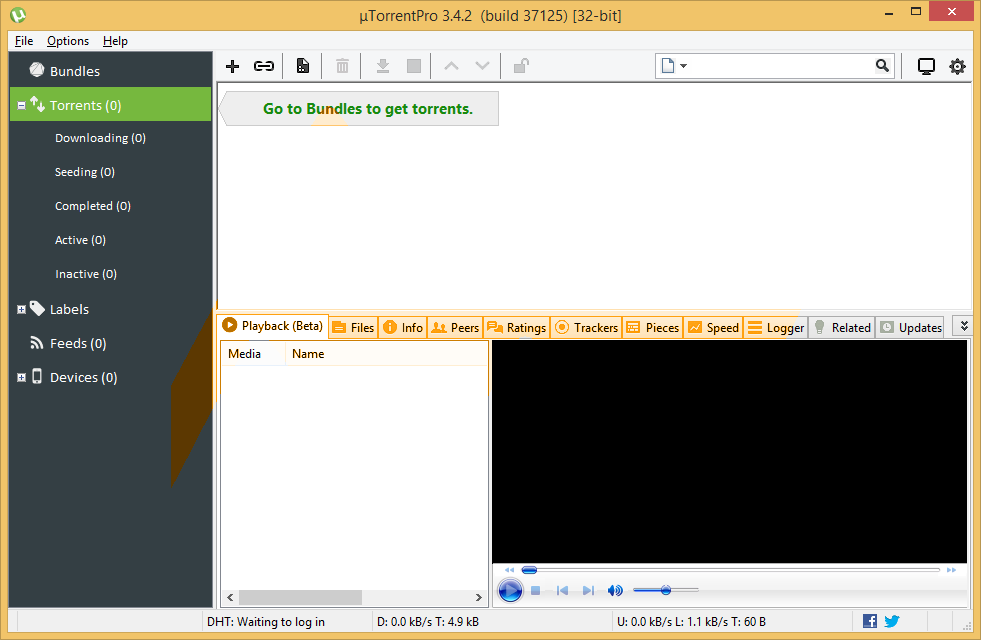Image resolution: width=981 pixels, height=640 pixels.
Task: Click the Twitter bird icon in status bar
Action: tap(892, 621)
